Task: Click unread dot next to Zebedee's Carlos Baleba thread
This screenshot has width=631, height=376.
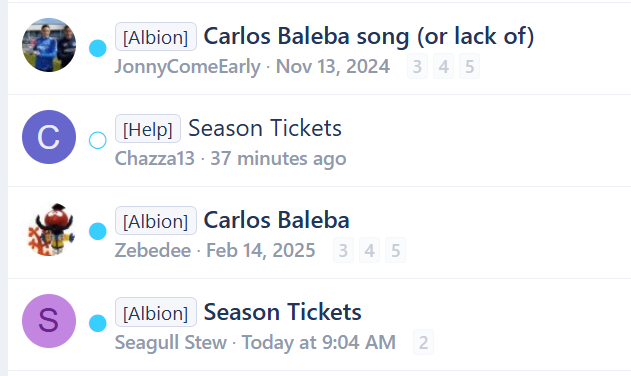Action: pyautogui.click(x=97, y=231)
